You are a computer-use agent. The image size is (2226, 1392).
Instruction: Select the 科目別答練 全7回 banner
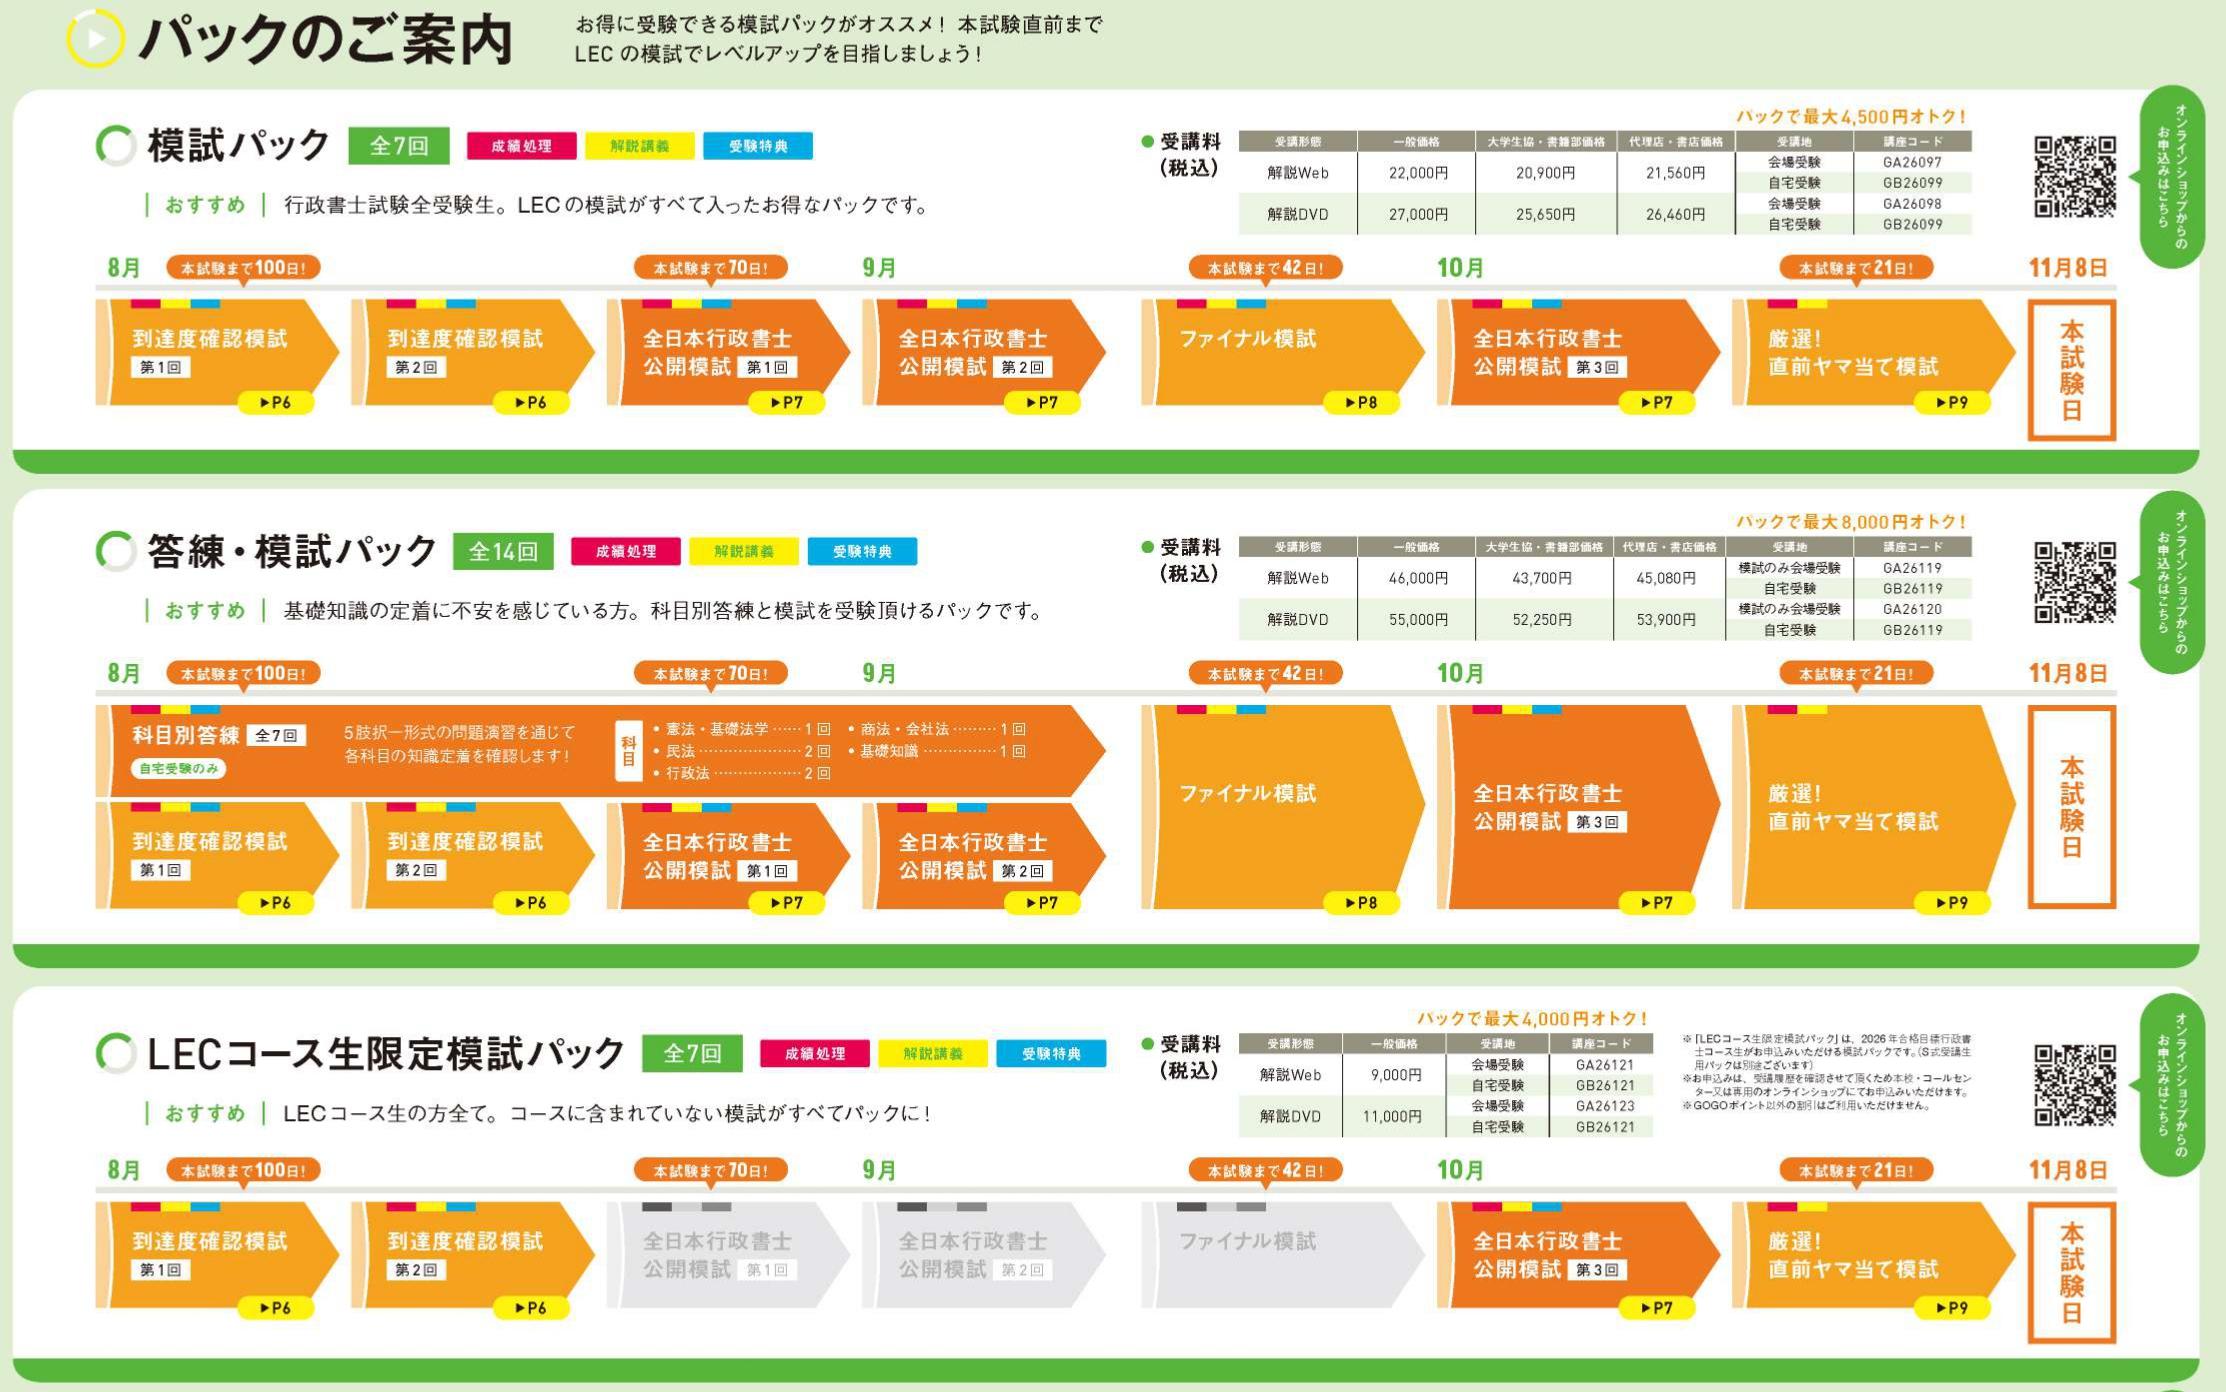[x=600, y=751]
